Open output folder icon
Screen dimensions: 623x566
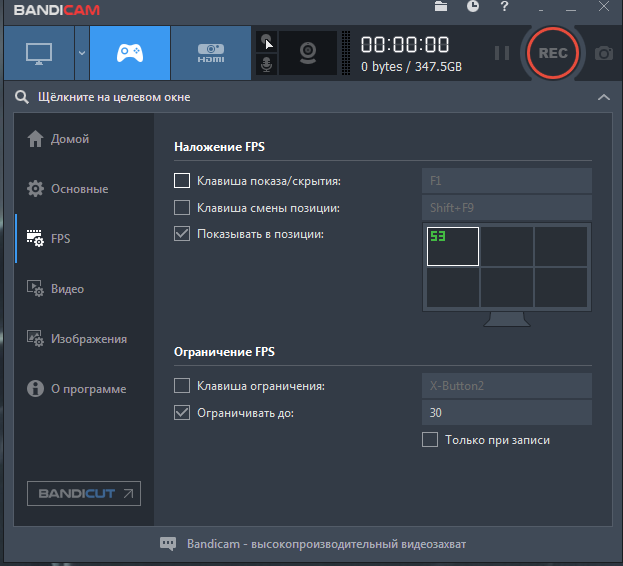coord(441,6)
